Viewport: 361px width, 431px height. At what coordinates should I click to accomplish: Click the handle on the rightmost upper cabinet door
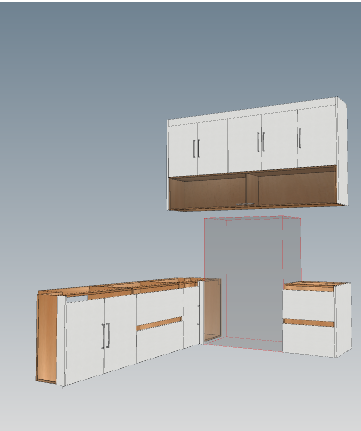[x=300, y=138]
